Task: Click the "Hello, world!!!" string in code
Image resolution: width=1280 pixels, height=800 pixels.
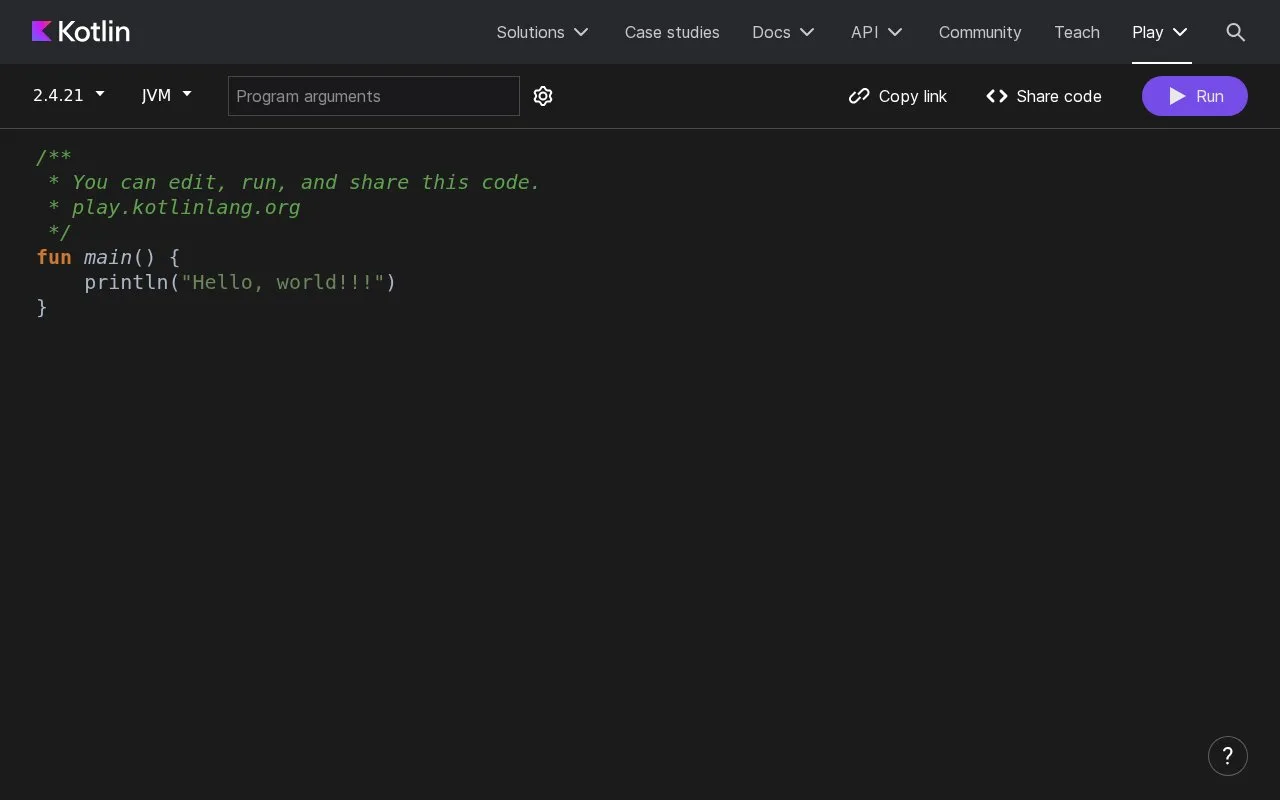Action: 283,282
